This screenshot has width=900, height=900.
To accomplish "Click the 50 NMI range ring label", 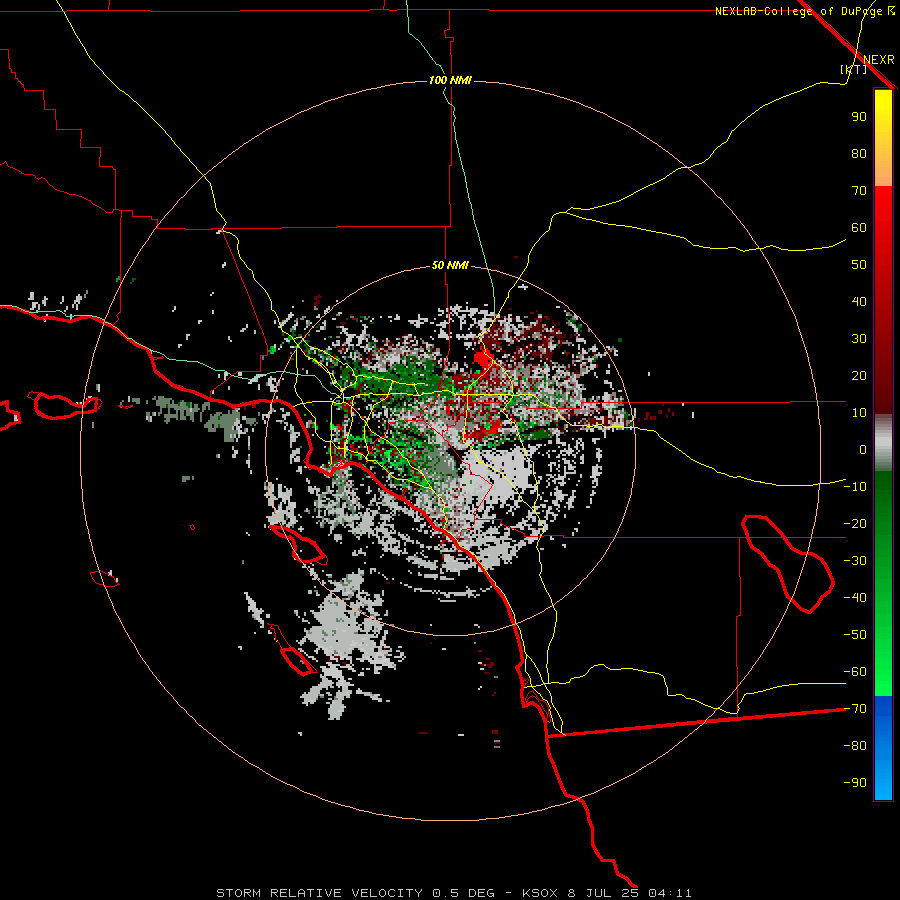I will (x=451, y=265).
